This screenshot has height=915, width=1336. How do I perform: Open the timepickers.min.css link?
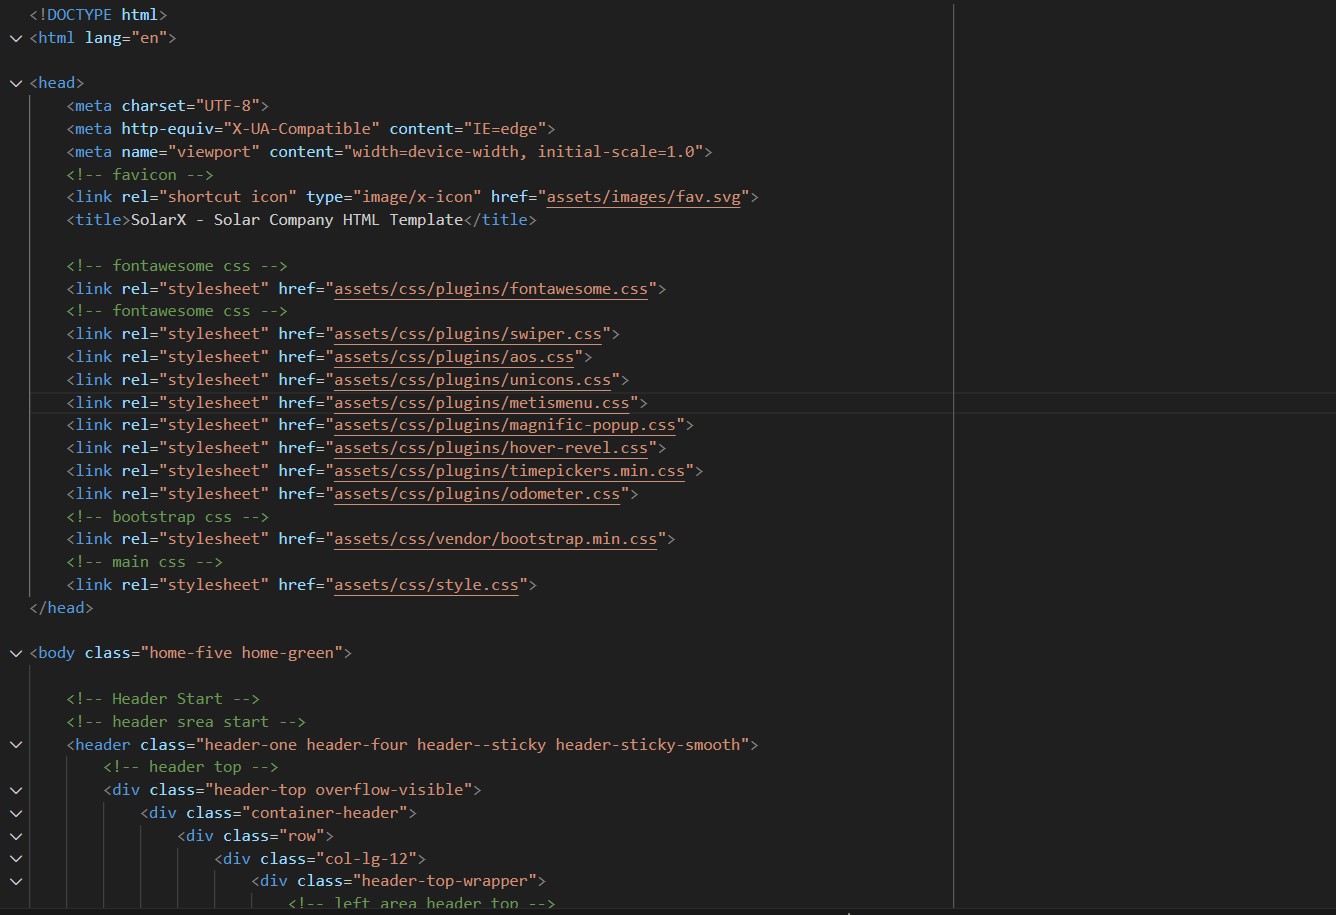[510, 471]
